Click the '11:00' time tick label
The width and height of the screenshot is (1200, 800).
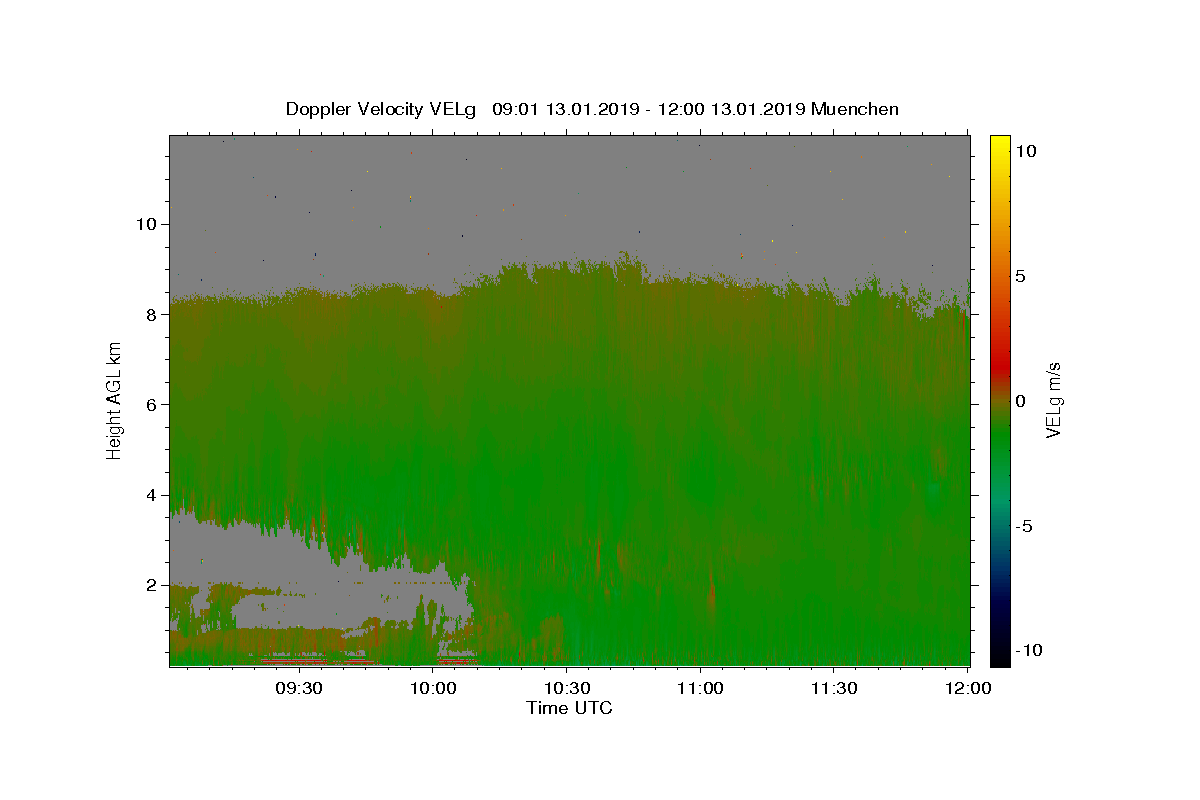pyautogui.click(x=700, y=689)
